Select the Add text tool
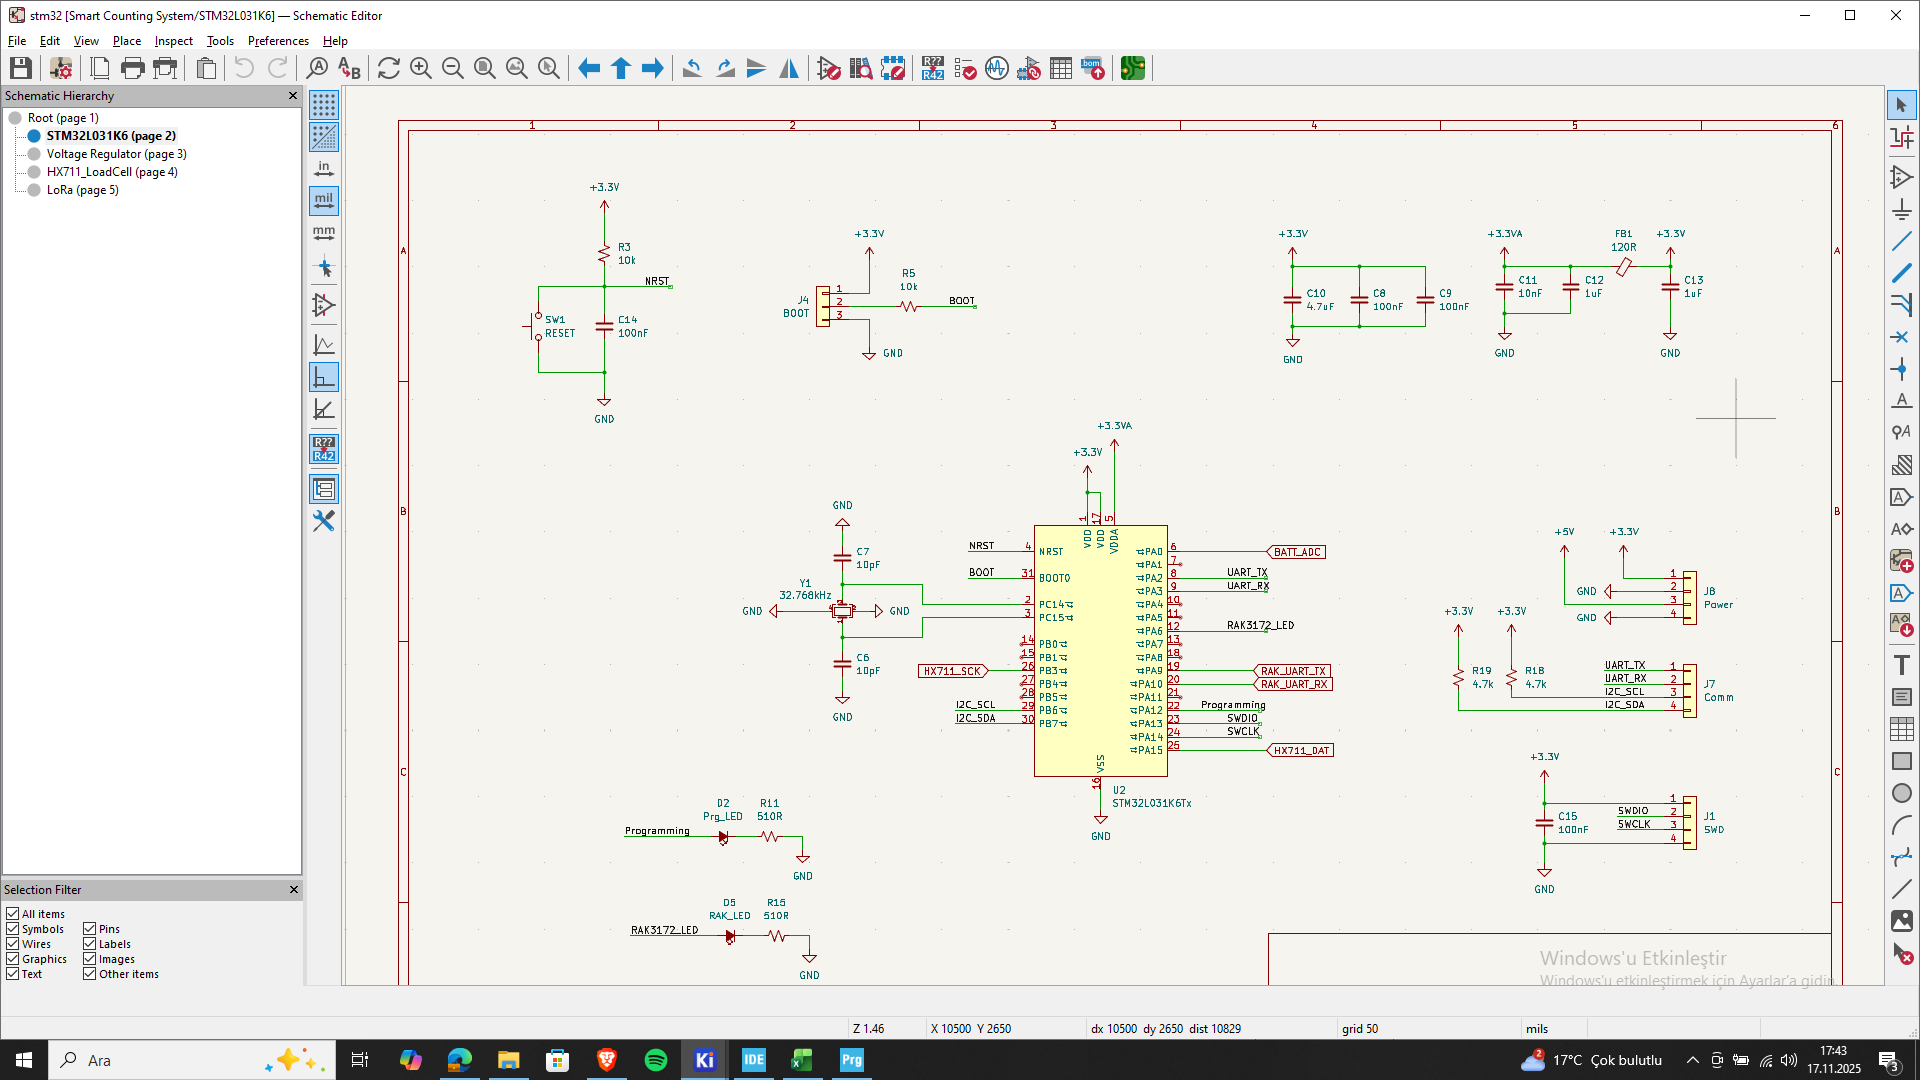Viewport: 1920px width, 1080px height. click(x=1901, y=665)
